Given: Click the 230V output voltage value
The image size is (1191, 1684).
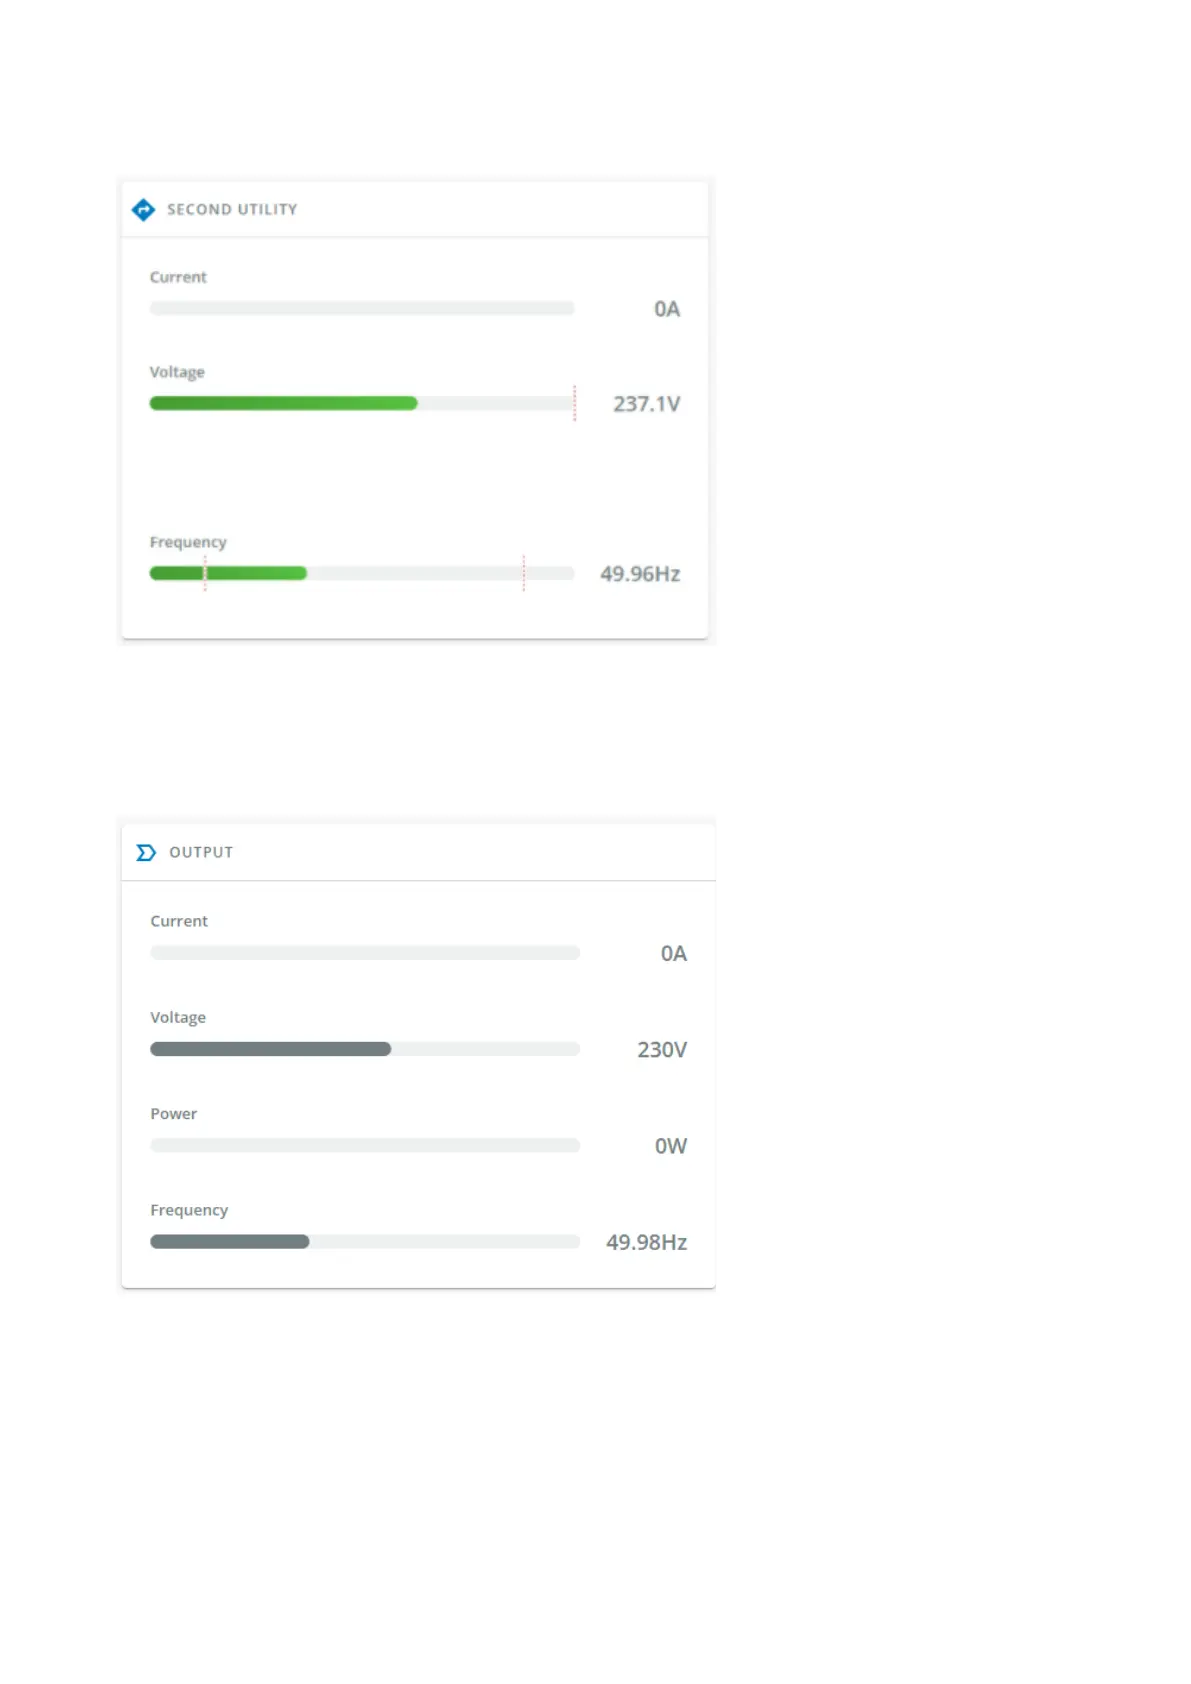Looking at the screenshot, I should click(x=662, y=1050).
